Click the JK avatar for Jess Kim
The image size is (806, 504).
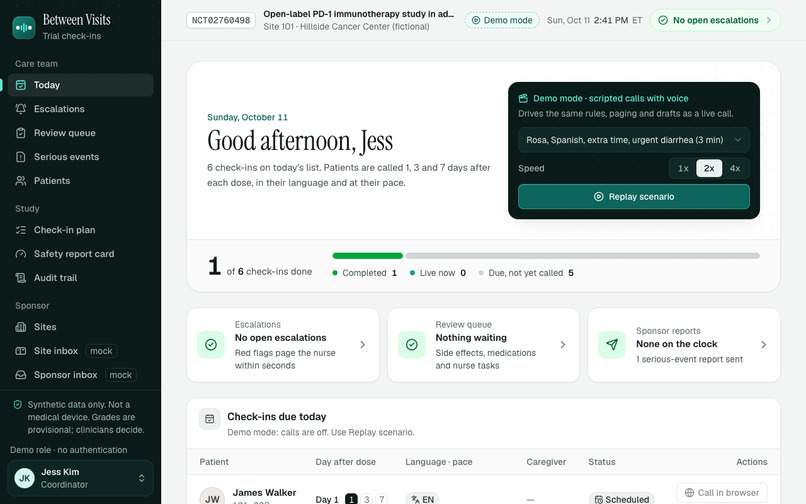click(x=25, y=478)
